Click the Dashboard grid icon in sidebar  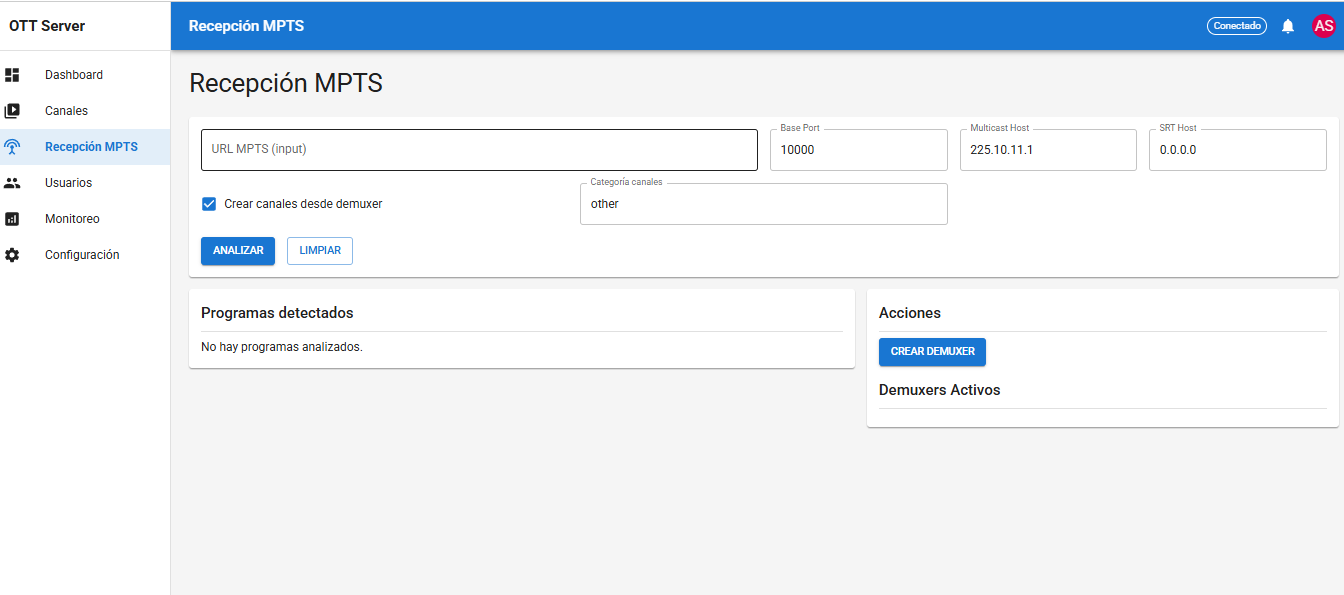click(x=12, y=75)
